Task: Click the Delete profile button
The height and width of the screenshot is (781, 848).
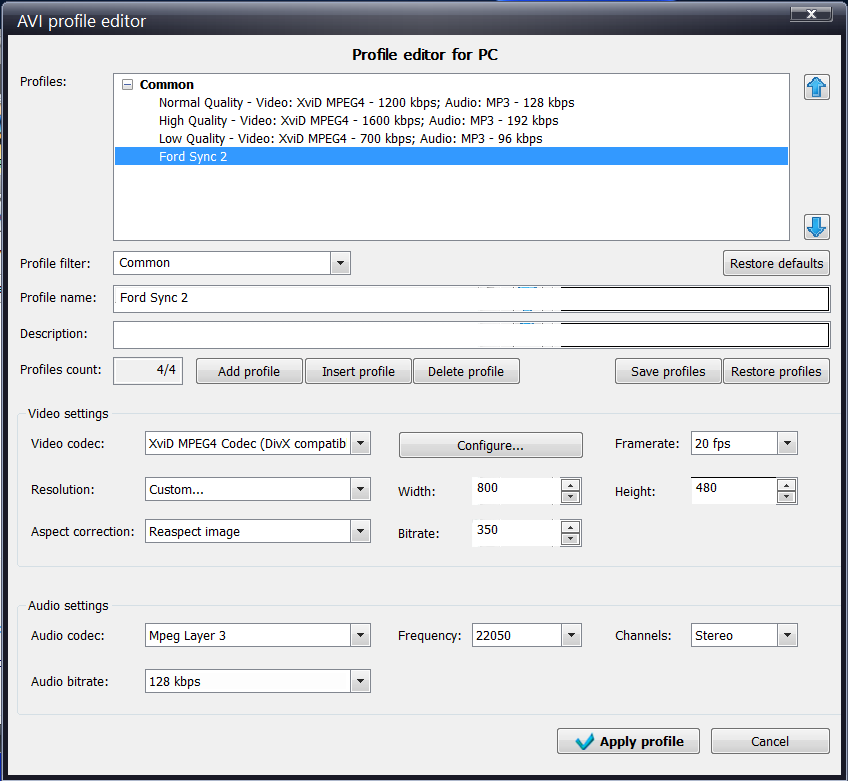Action: pyautogui.click(x=466, y=372)
